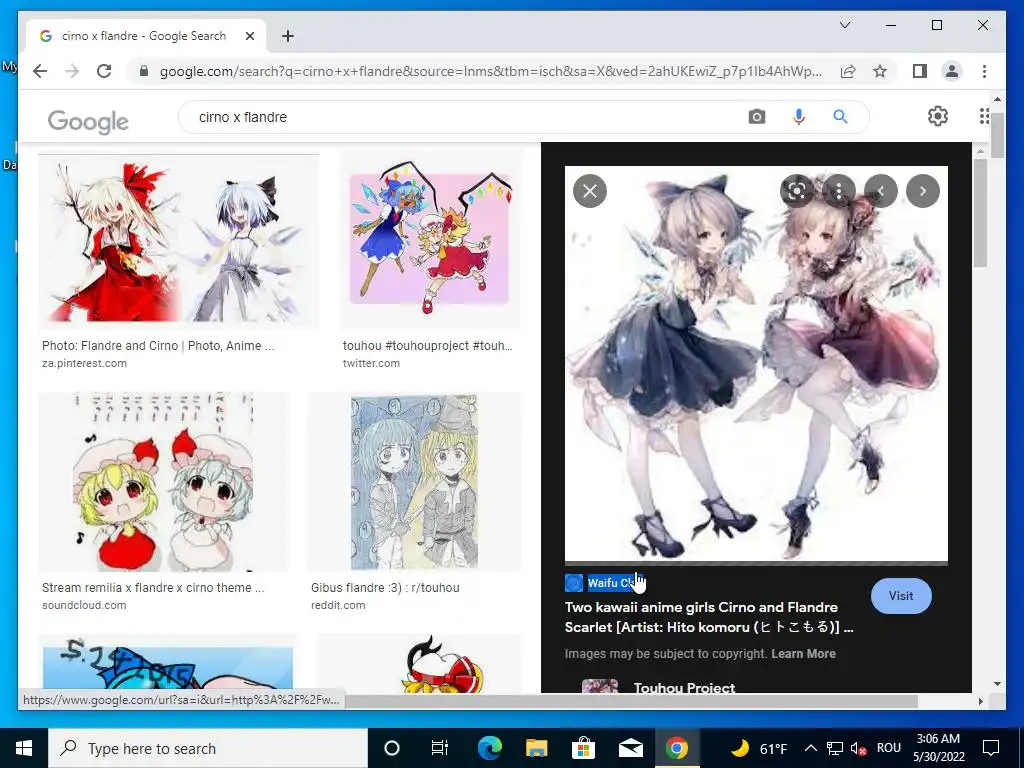This screenshot has width=1024, height=768.
Task: Open Task View on taskbar
Action: tap(440, 748)
